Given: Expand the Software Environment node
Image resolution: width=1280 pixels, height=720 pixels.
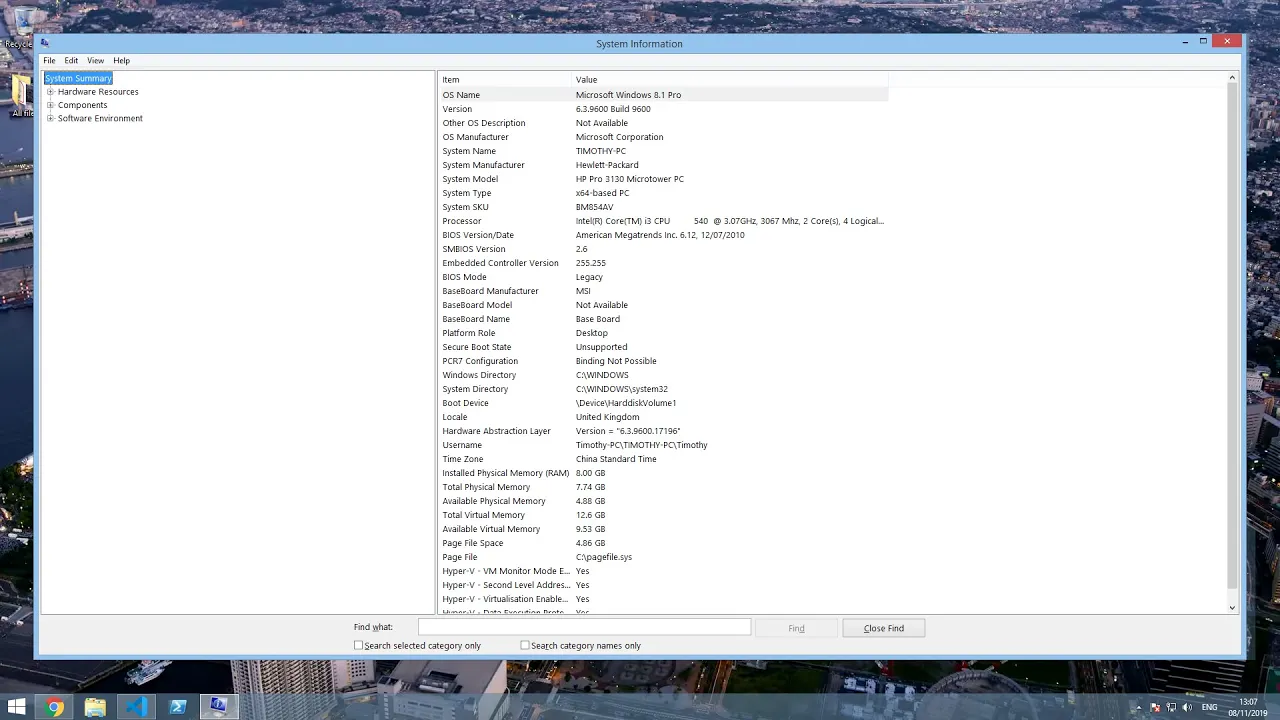Looking at the screenshot, I should [50, 118].
